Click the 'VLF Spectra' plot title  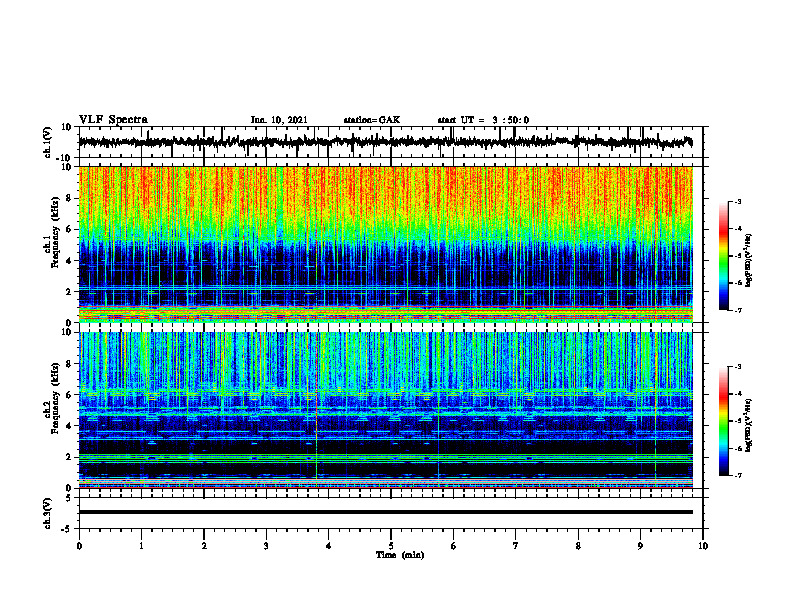click(113, 120)
